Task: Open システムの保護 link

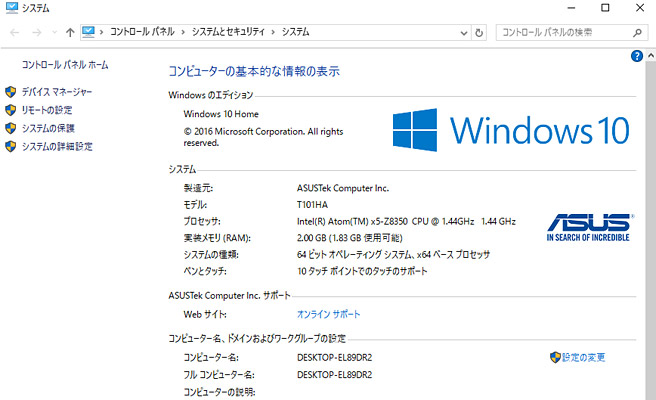Action: point(48,128)
